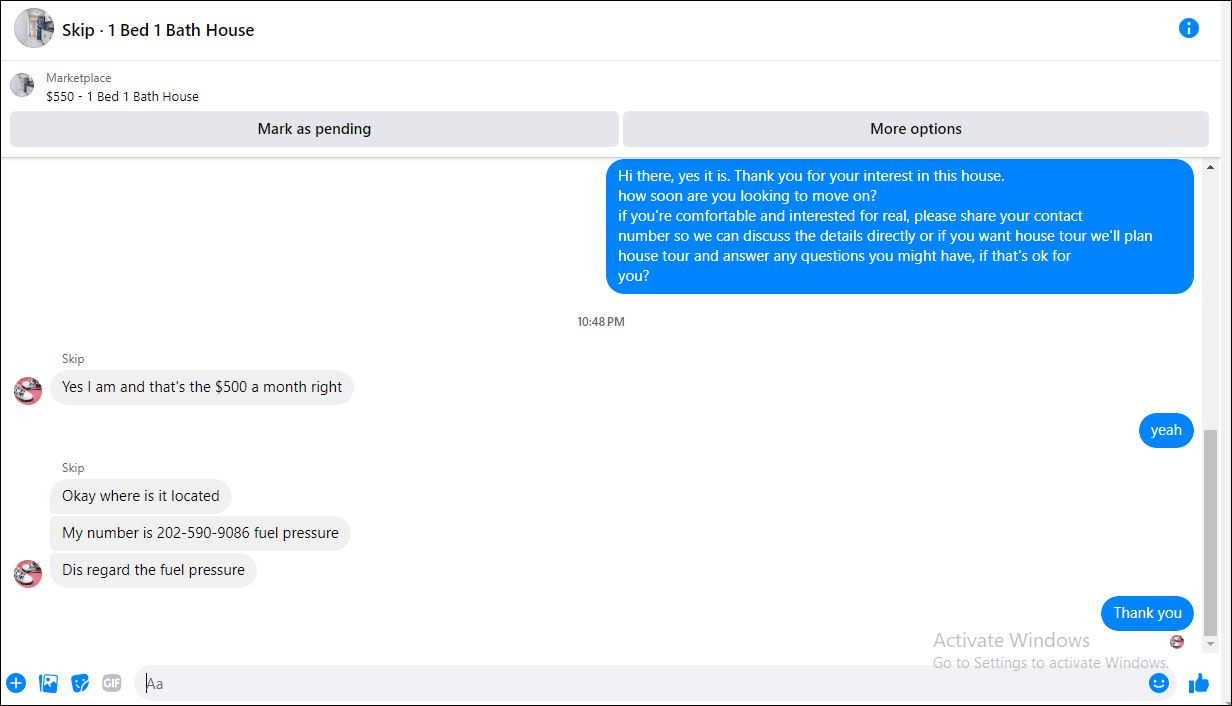Screen dimensions: 1232x706
Task: Focus the Aa message input field
Action: (x=640, y=684)
